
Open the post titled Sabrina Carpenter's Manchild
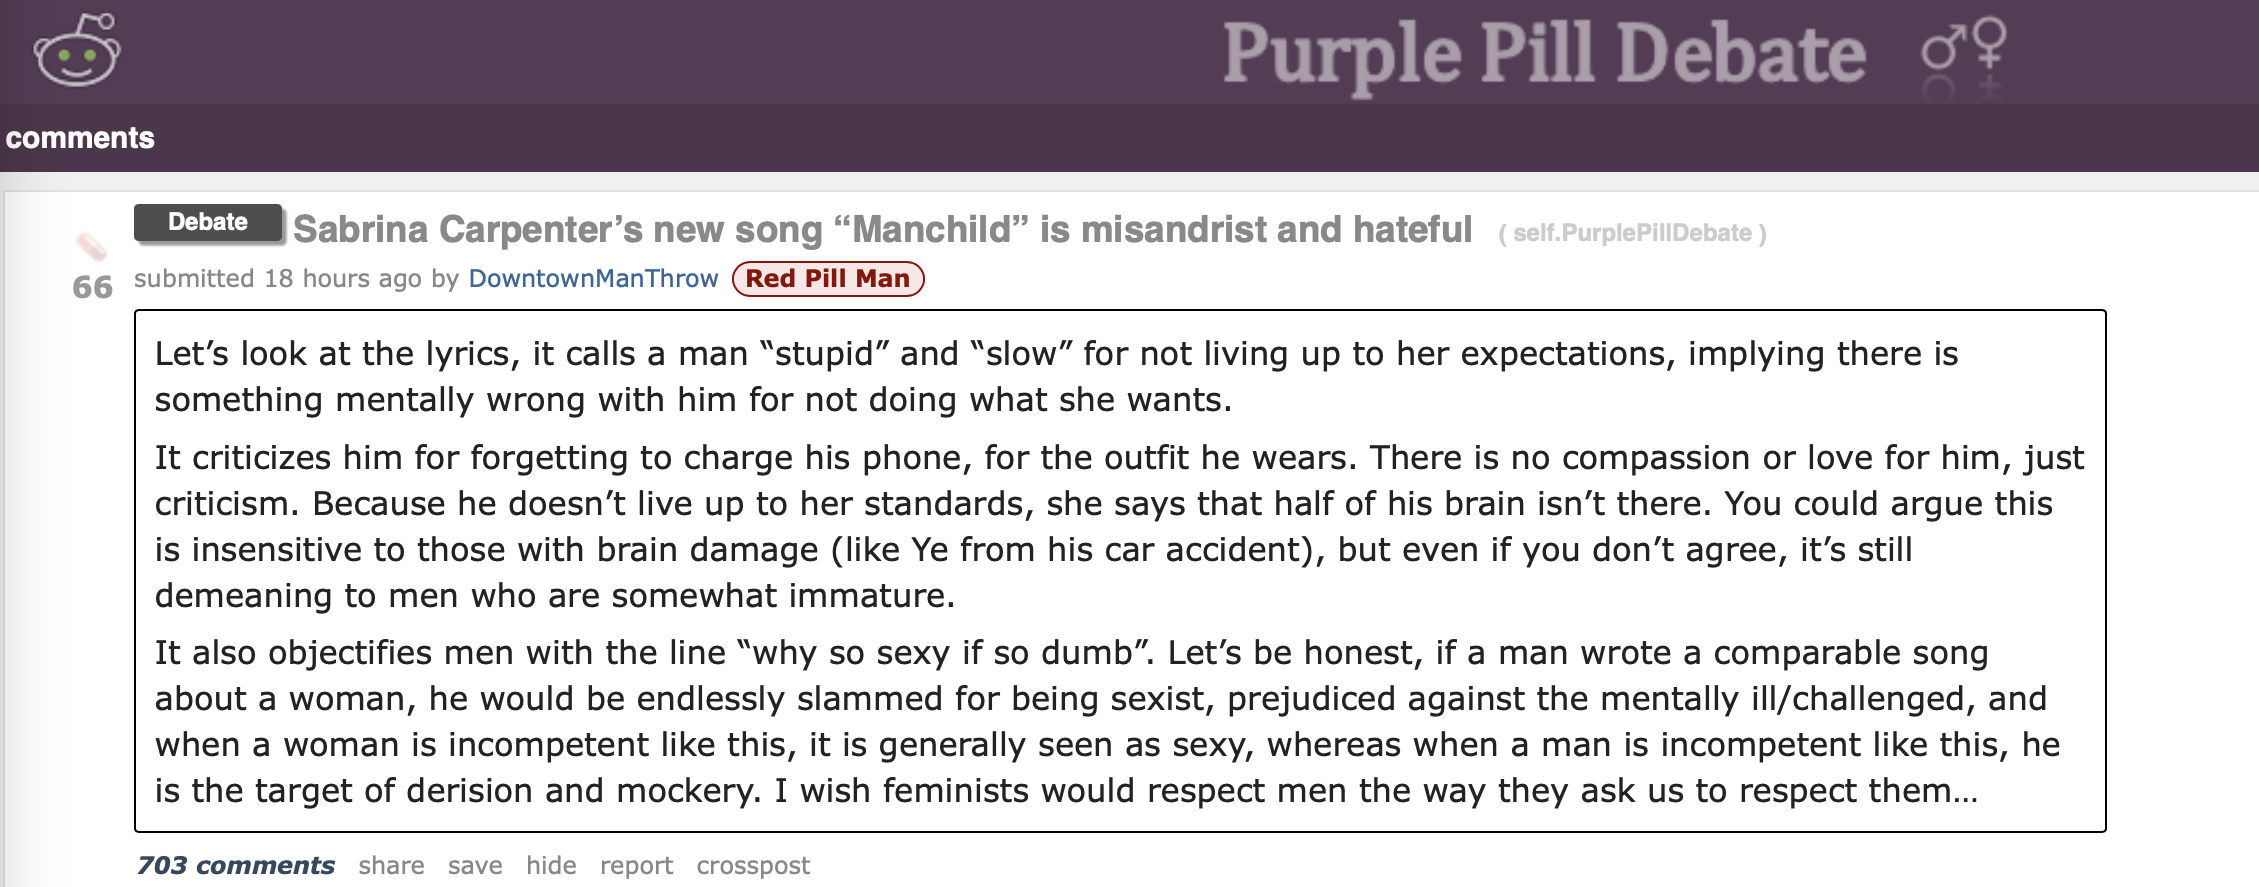(882, 229)
